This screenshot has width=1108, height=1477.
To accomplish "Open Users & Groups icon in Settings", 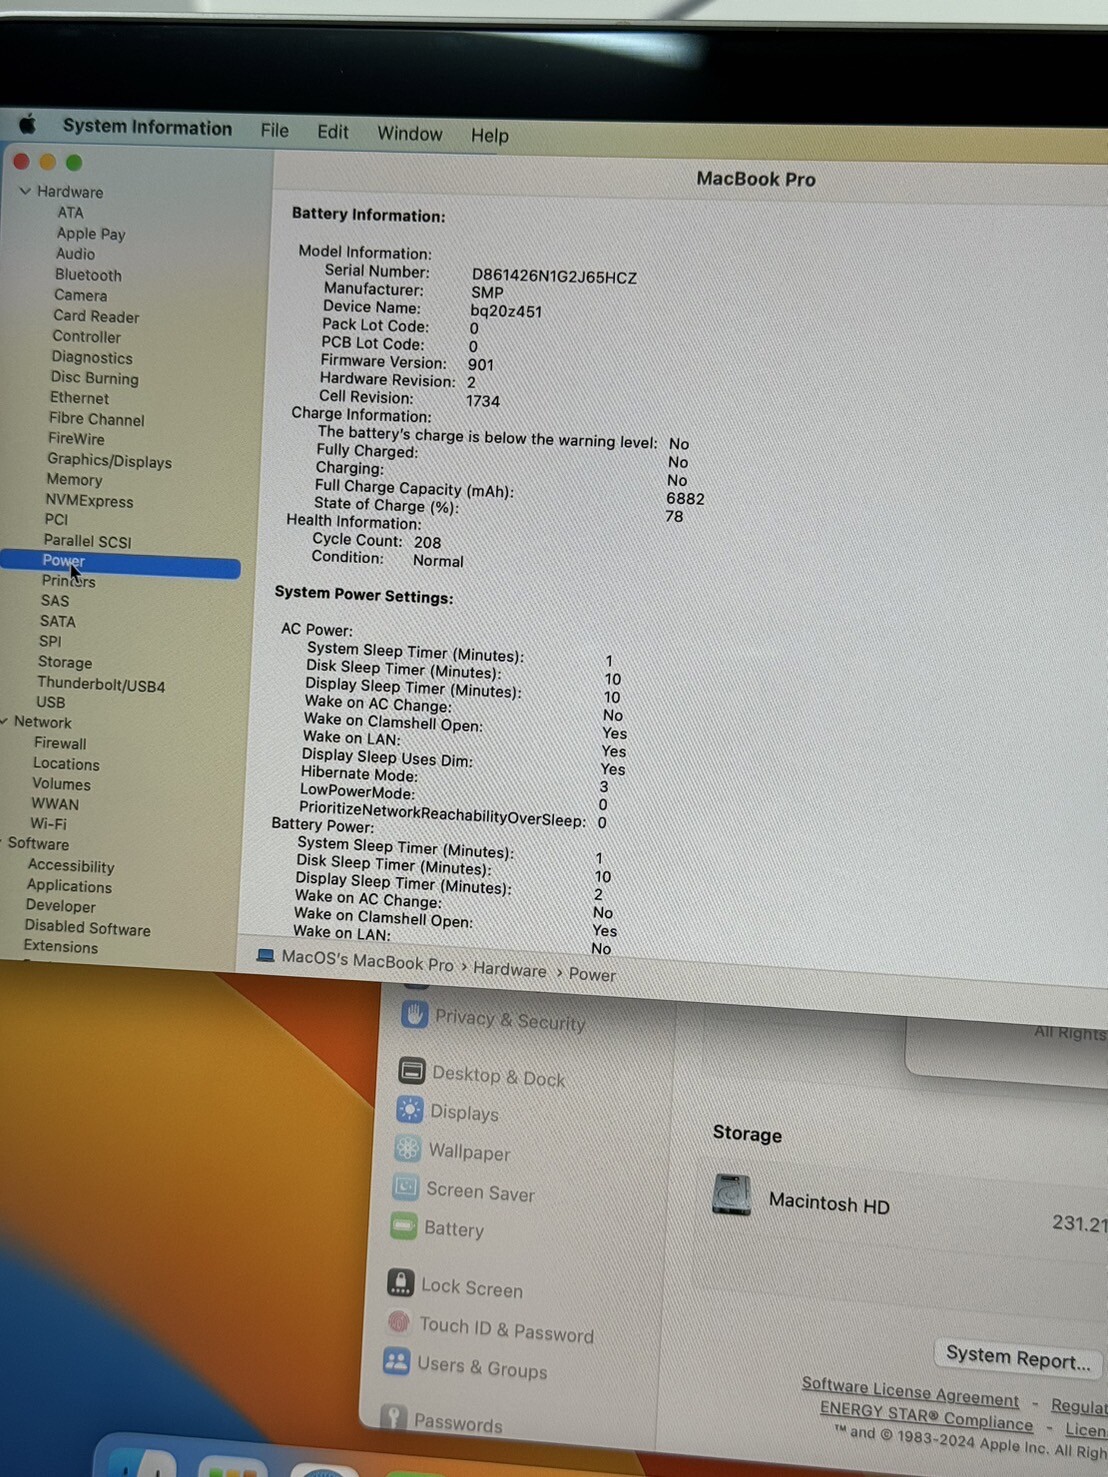I will click(396, 1361).
